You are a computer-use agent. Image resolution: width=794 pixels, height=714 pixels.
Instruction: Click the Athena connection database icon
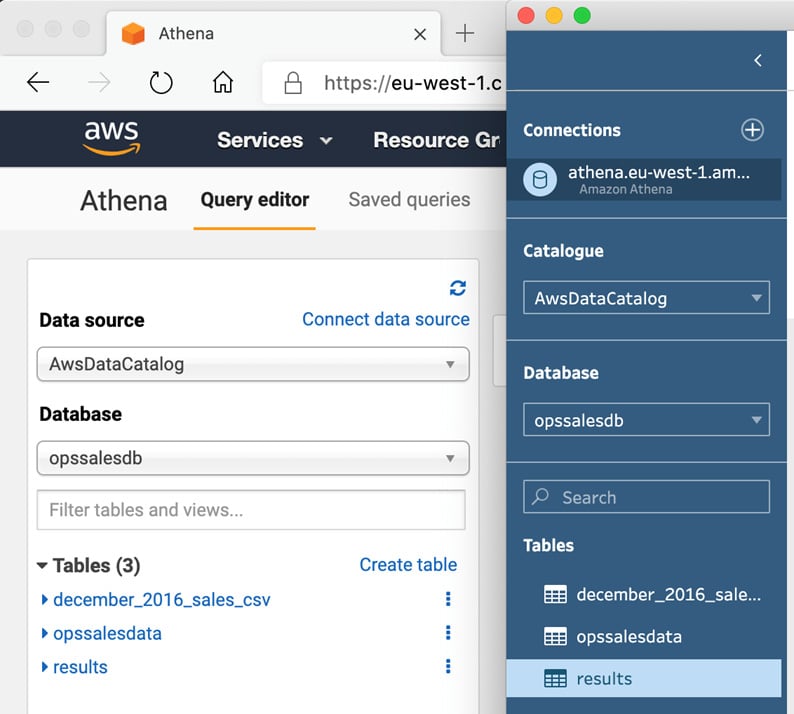click(540, 180)
